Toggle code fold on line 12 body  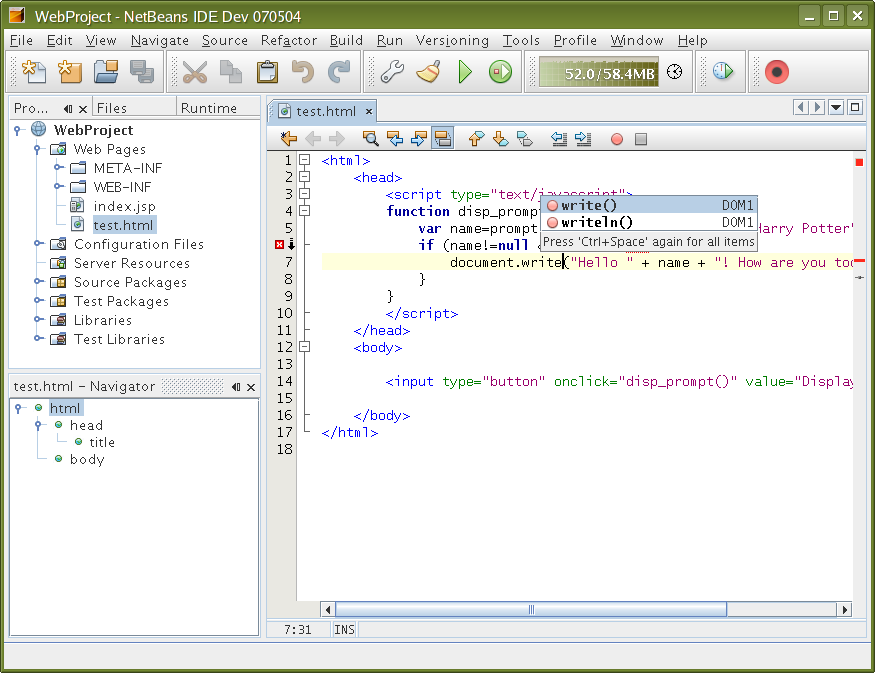305,347
